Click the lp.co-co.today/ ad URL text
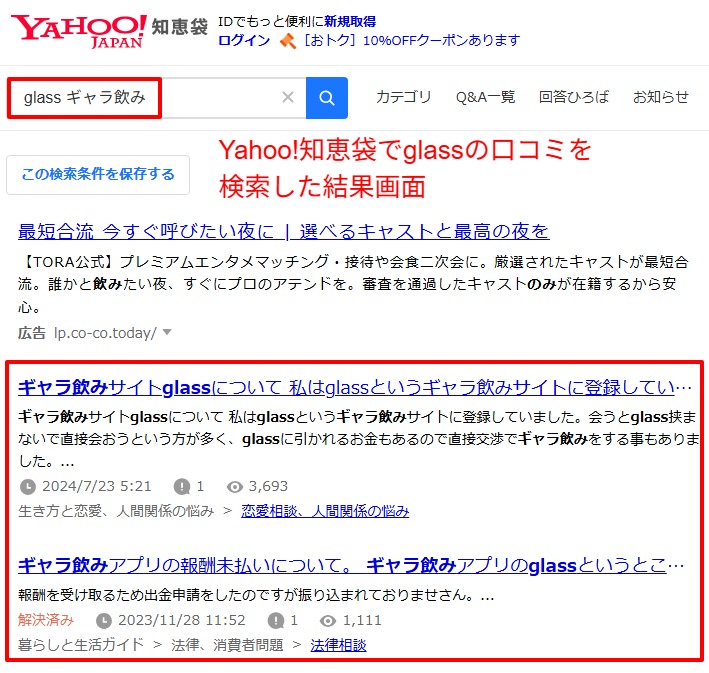Viewport: 709px width, 673px height. 105,333
